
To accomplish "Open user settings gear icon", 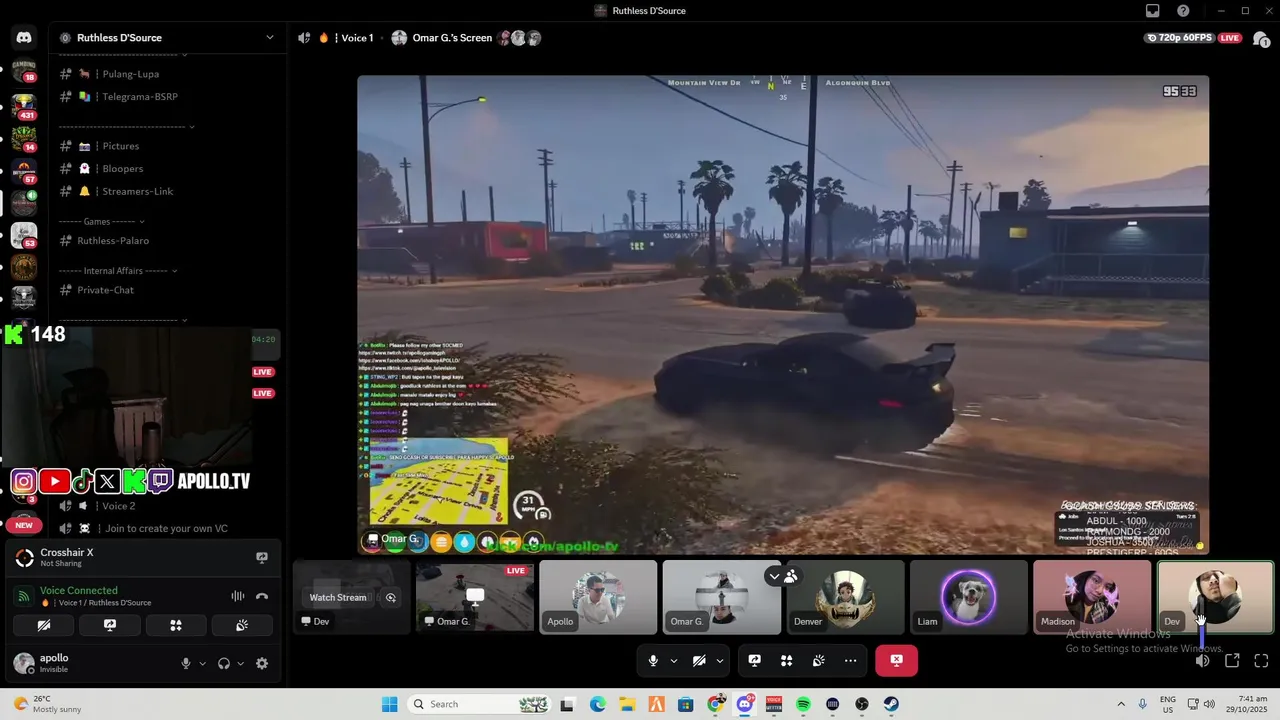I will [x=262, y=663].
